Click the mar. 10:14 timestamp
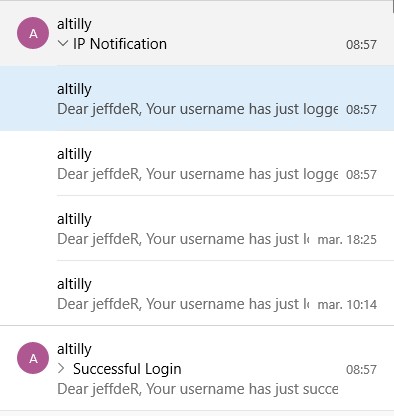The width and height of the screenshot is (394, 416). (347, 304)
